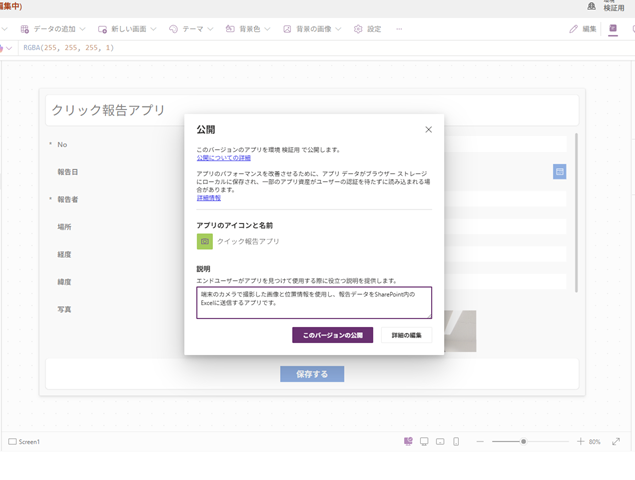Click the zoom out minus icon
The width and height of the screenshot is (635, 480).
[x=480, y=441]
